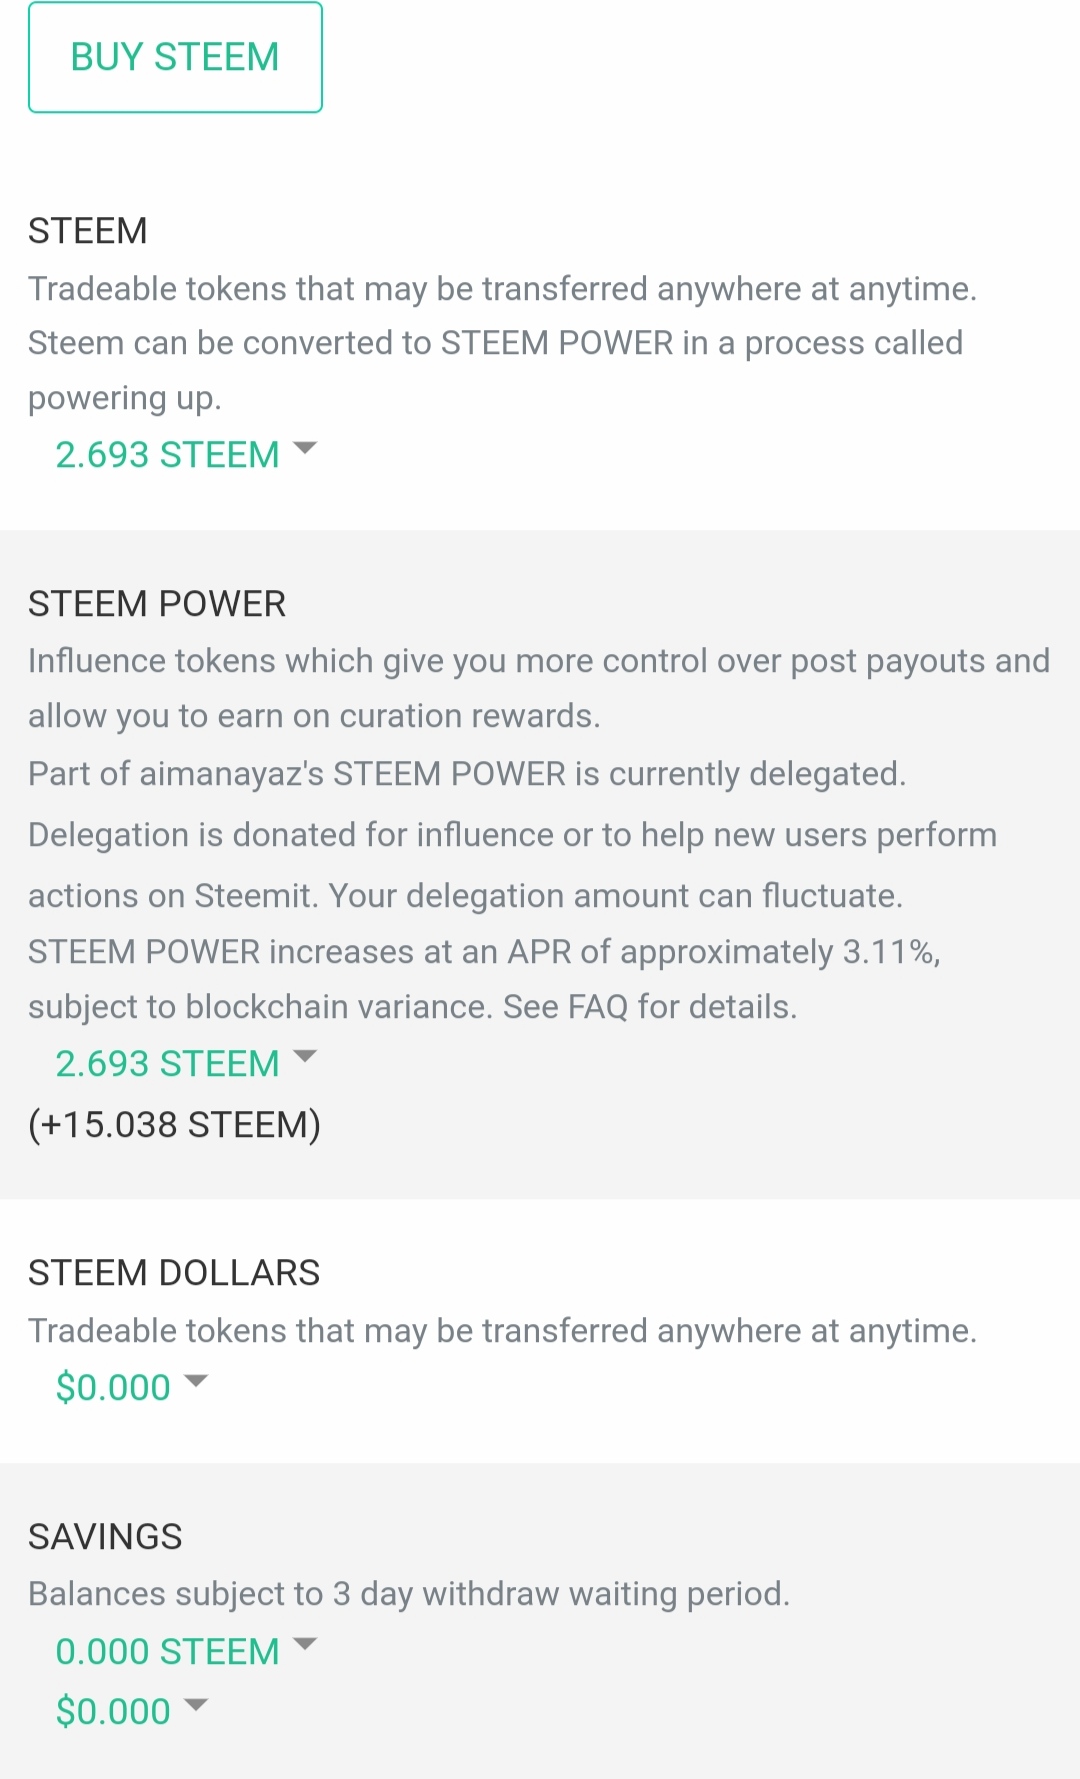Screen dimensions: 1080x1779
Task: Click the arrow beside the STEEM POWER balance
Action: (305, 1056)
